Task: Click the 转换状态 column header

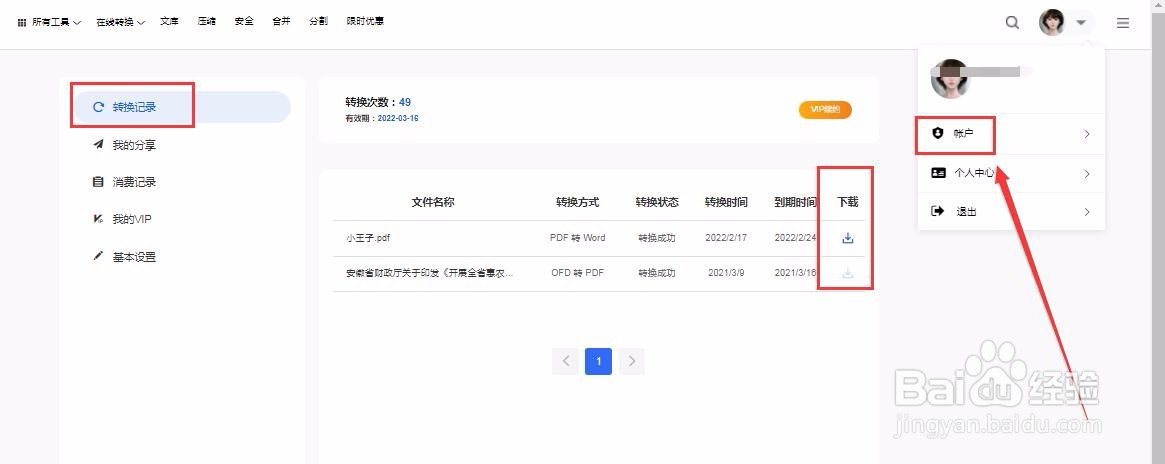Action: (657, 202)
